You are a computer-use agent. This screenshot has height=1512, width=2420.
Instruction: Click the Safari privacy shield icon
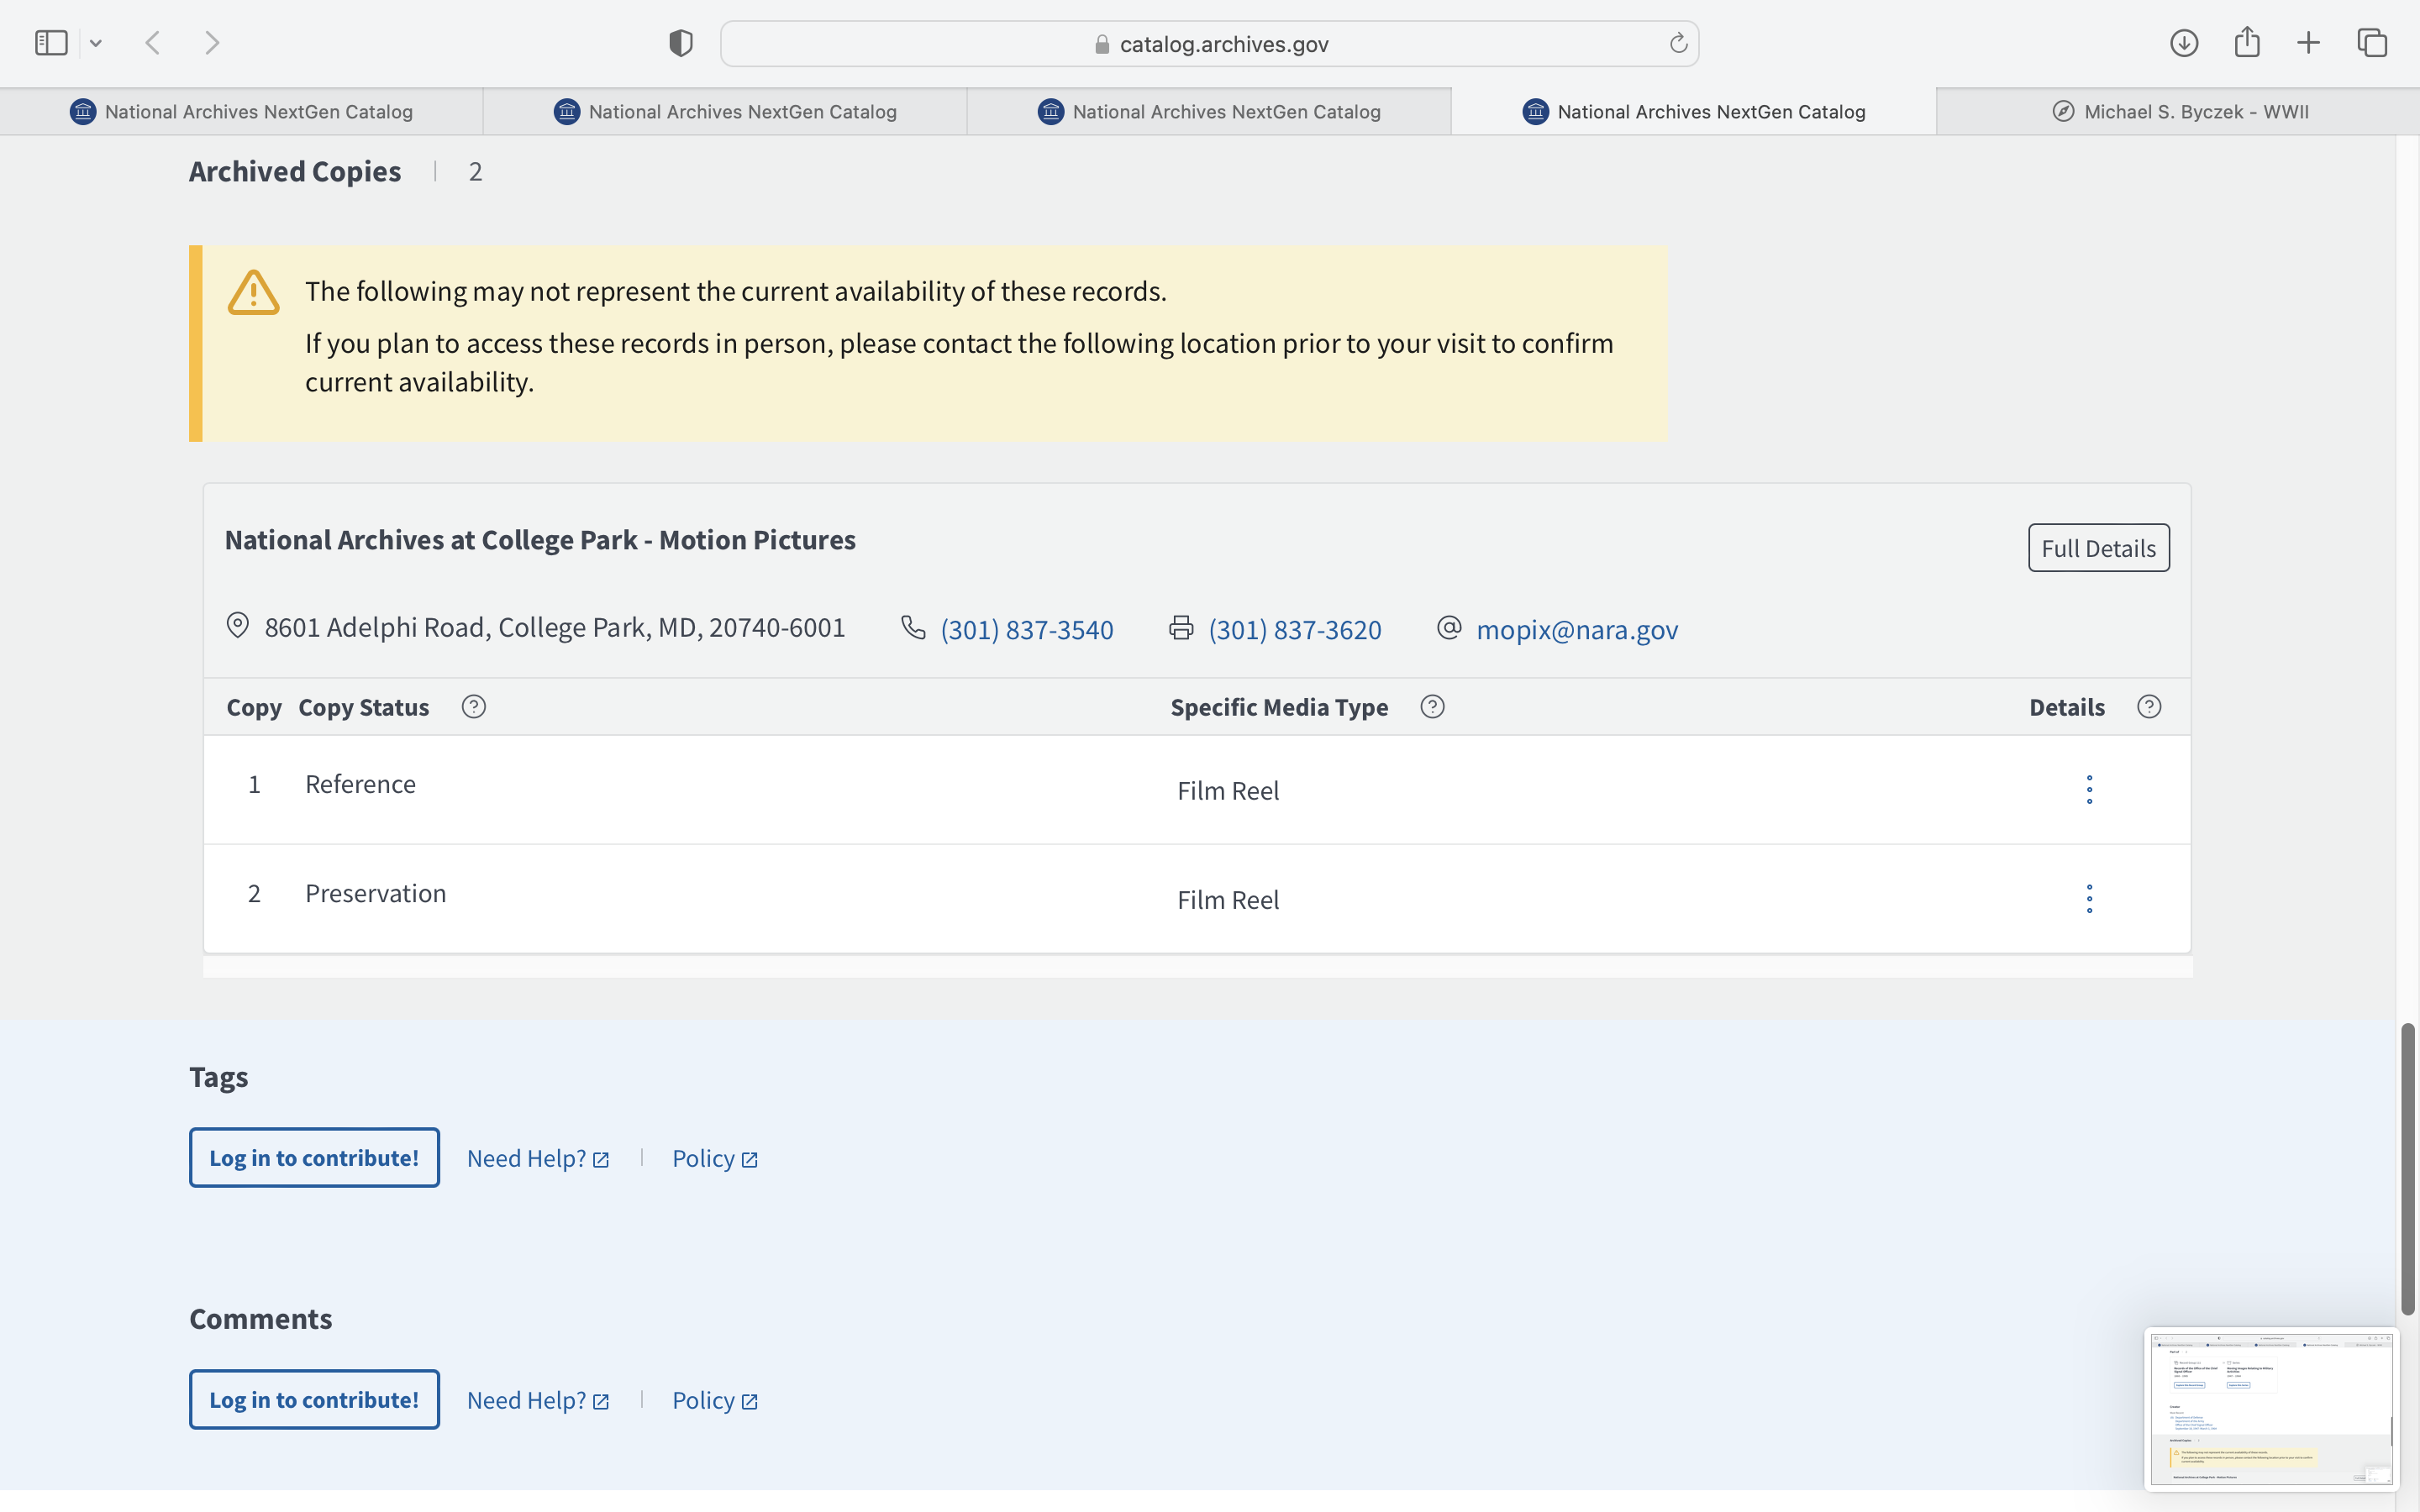point(680,43)
